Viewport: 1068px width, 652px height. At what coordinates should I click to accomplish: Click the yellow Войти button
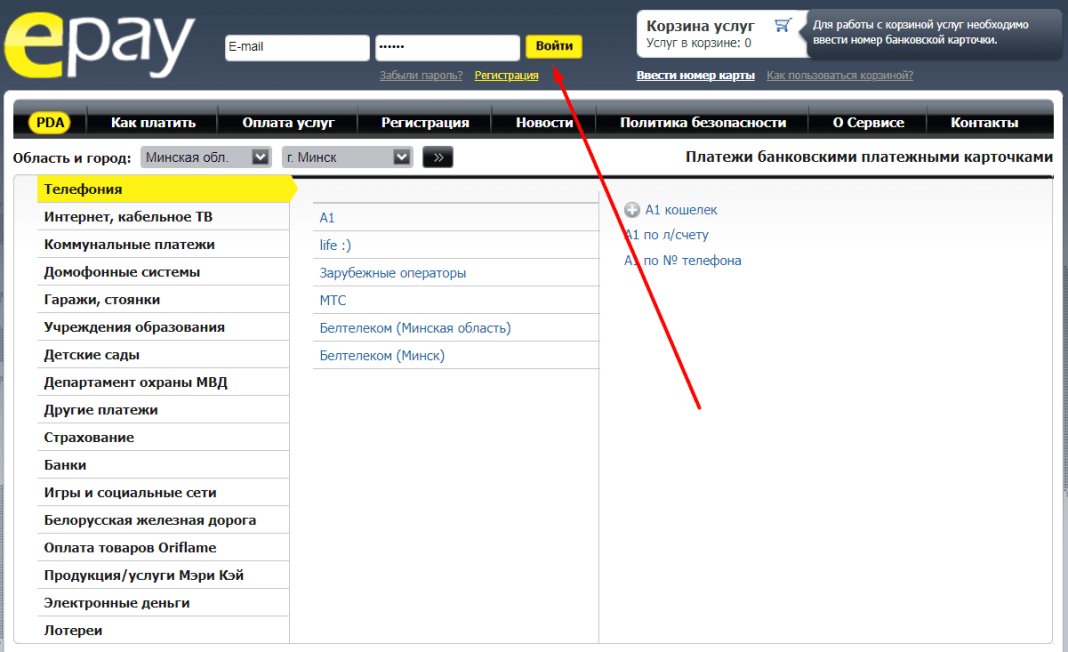point(554,47)
